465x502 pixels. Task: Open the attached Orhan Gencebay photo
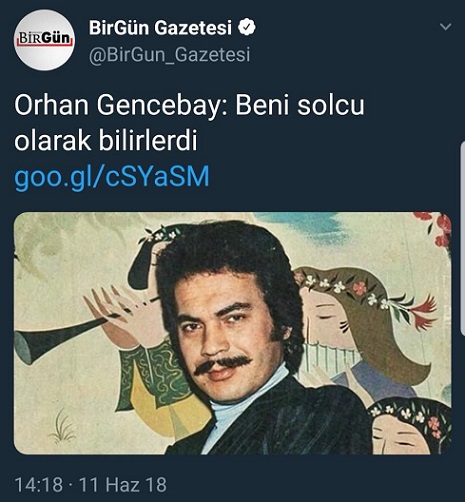(233, 333)
